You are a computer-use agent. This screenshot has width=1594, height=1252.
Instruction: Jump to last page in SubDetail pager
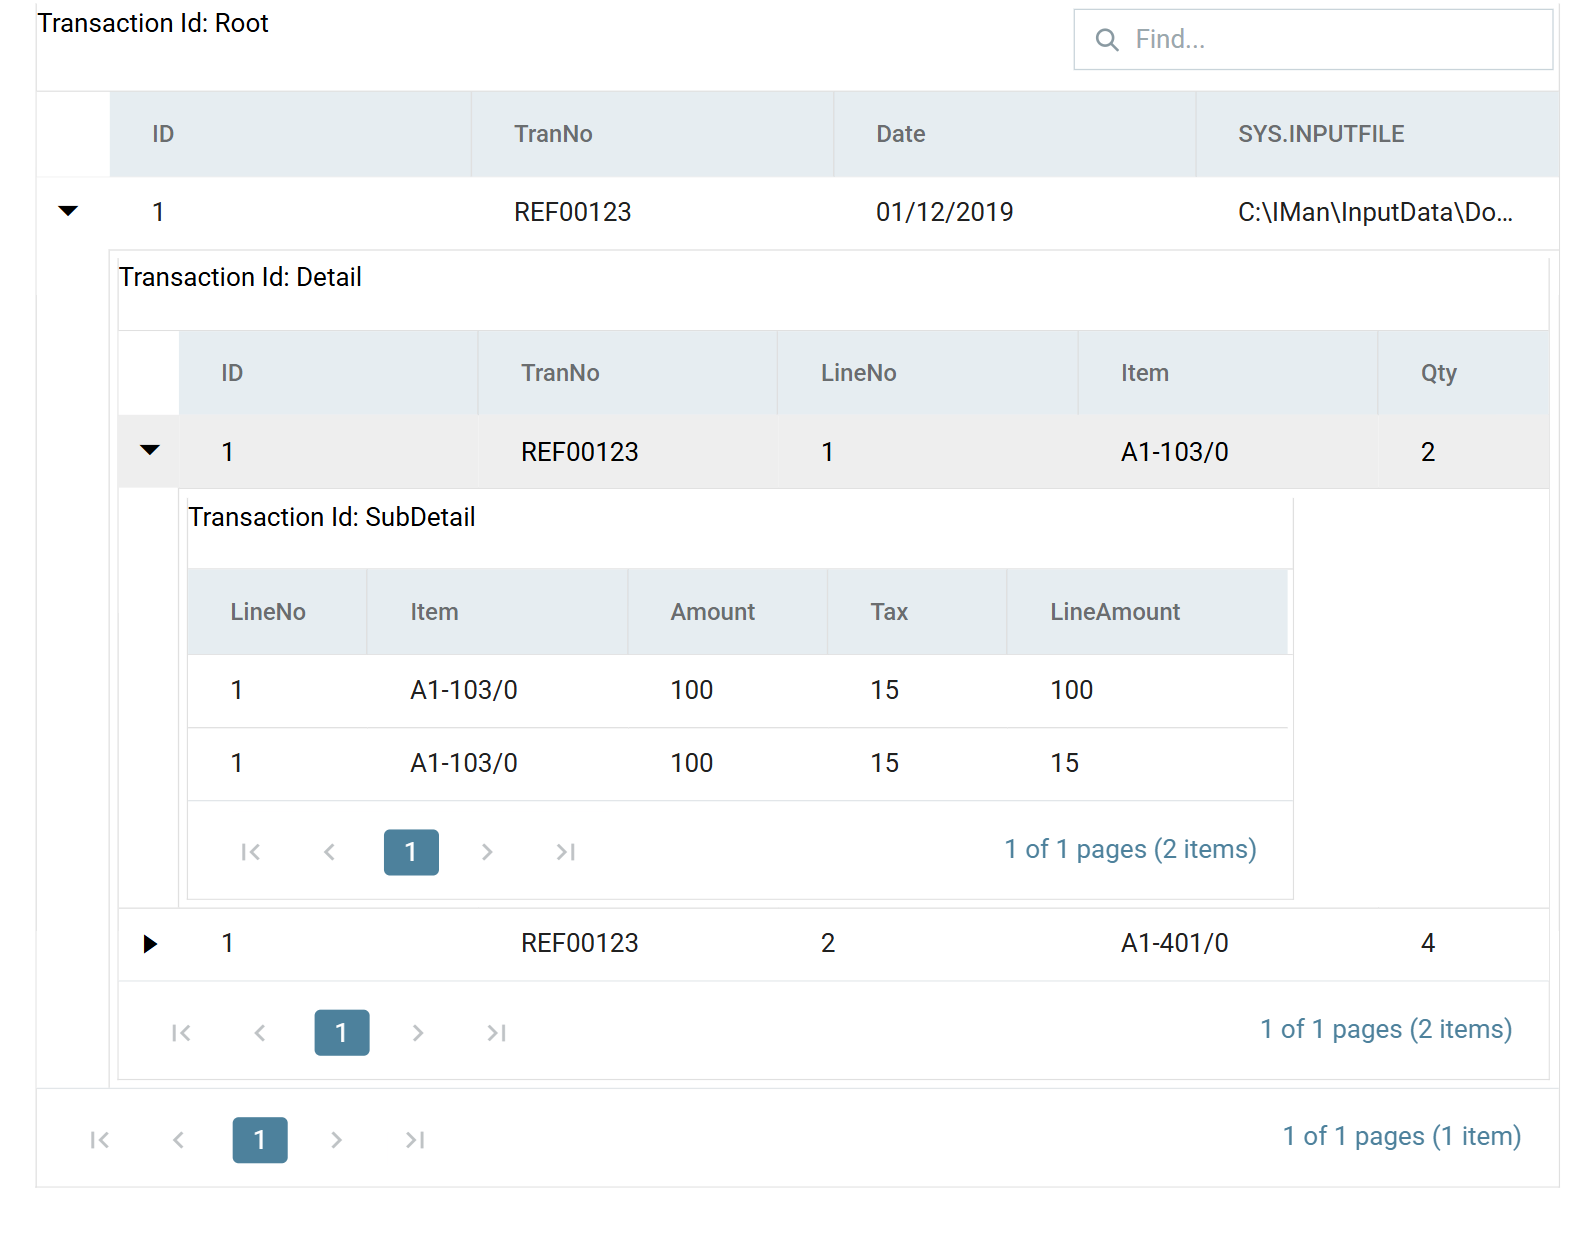[x=566, y=852]
